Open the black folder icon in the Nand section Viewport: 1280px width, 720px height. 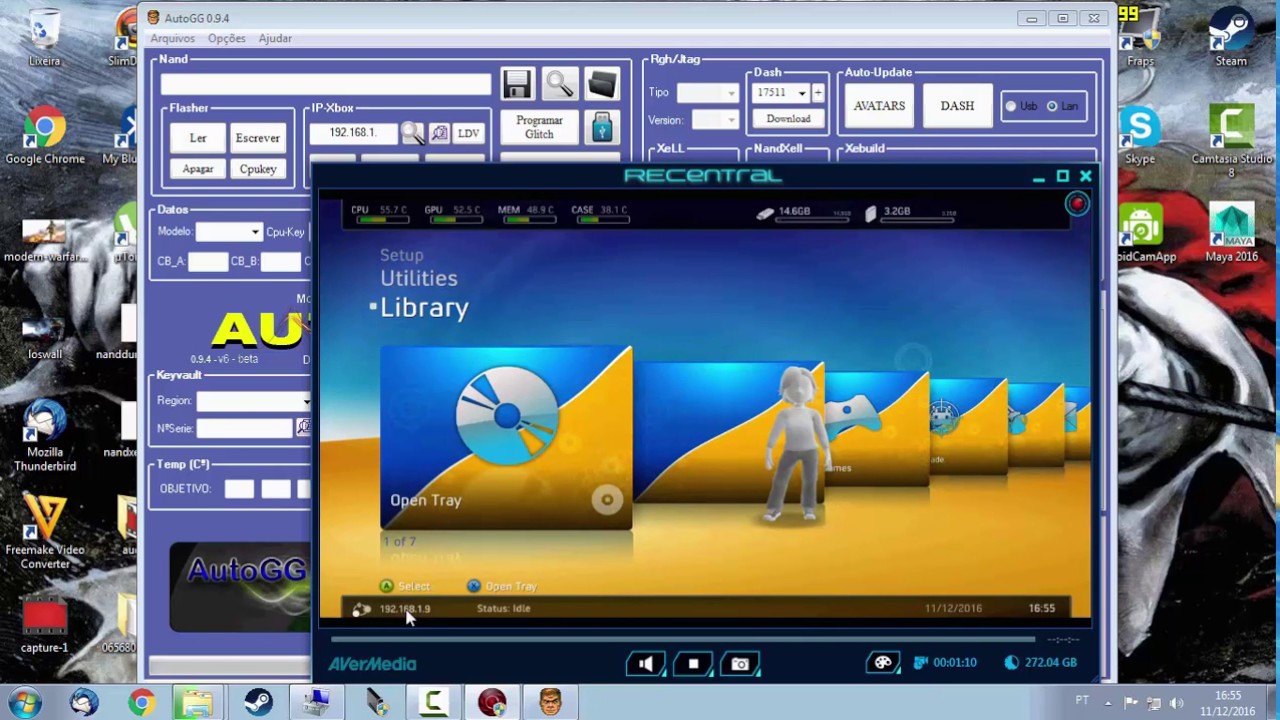click(602, 84)
